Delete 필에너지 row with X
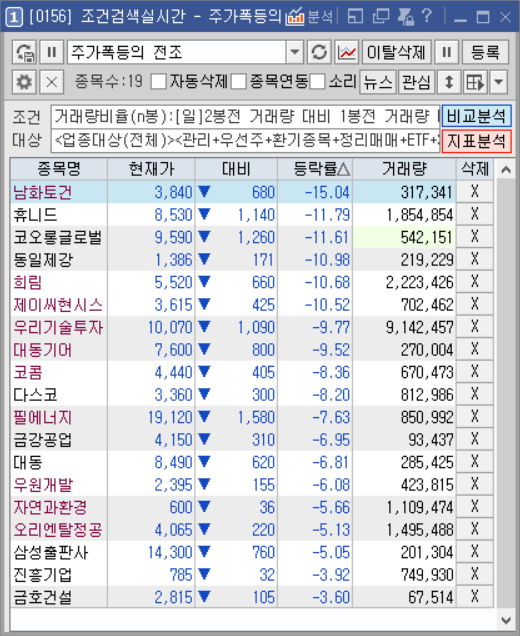This screenshot has height=636, width=520. (475, 417)
